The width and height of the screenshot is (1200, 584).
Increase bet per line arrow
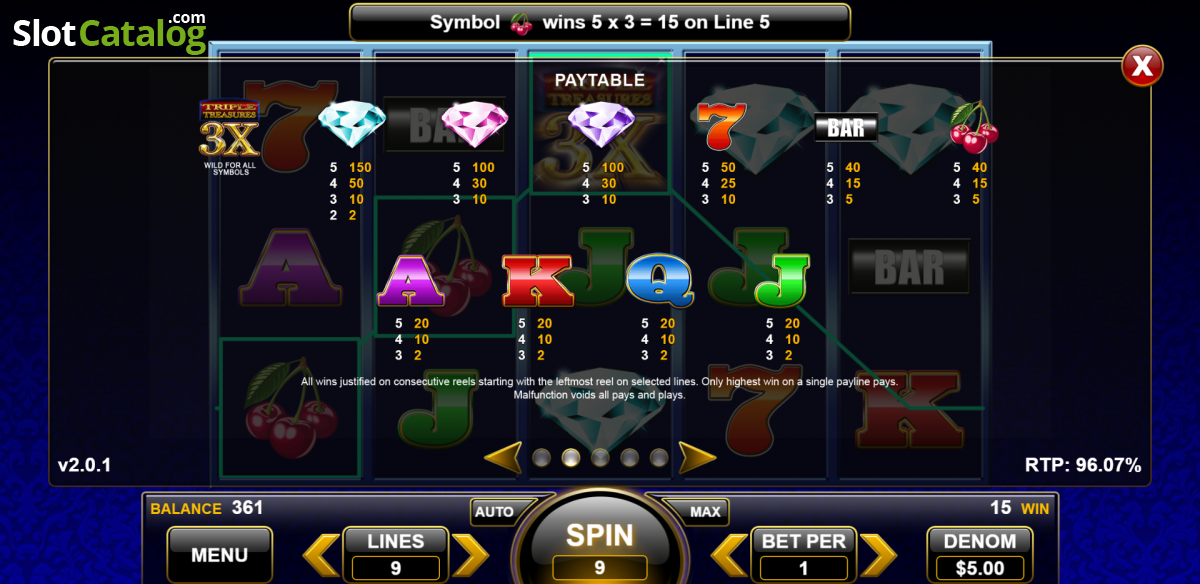879,555
